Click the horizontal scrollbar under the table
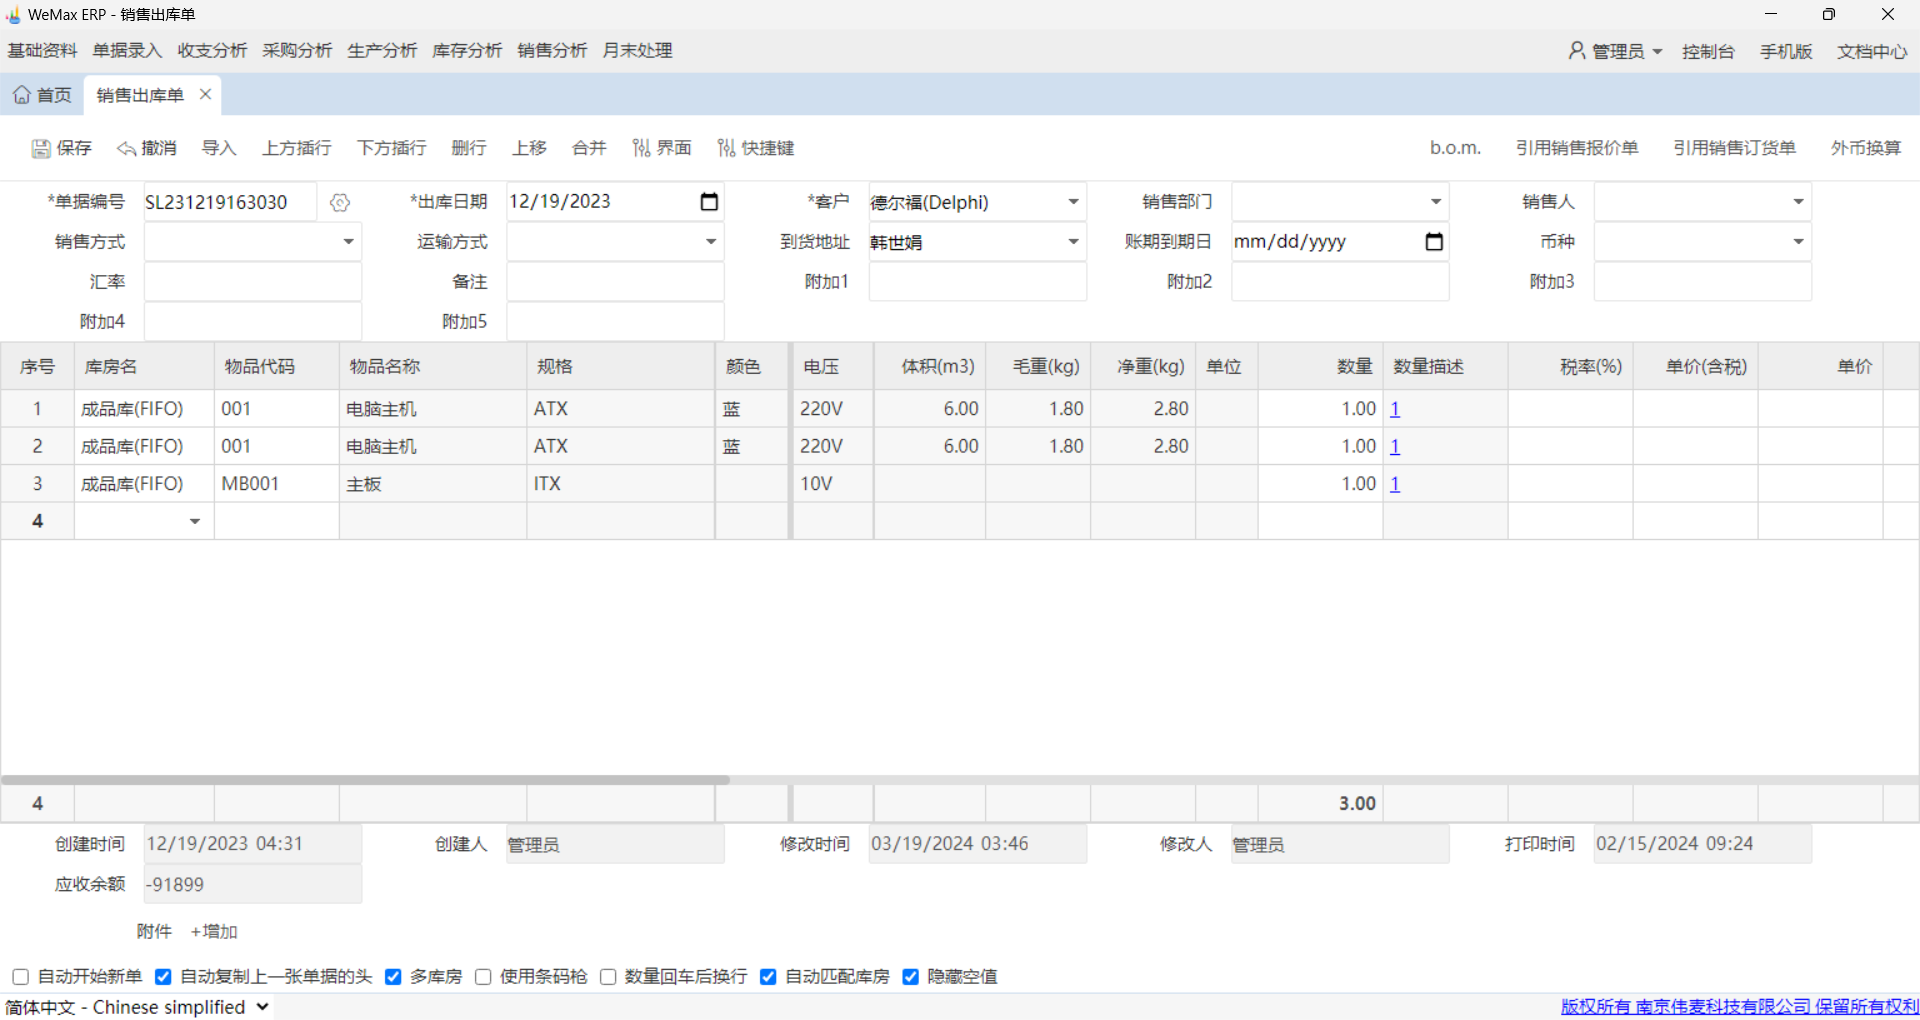Screen dimensions: 1920x1020 click(x=365, y=780)
